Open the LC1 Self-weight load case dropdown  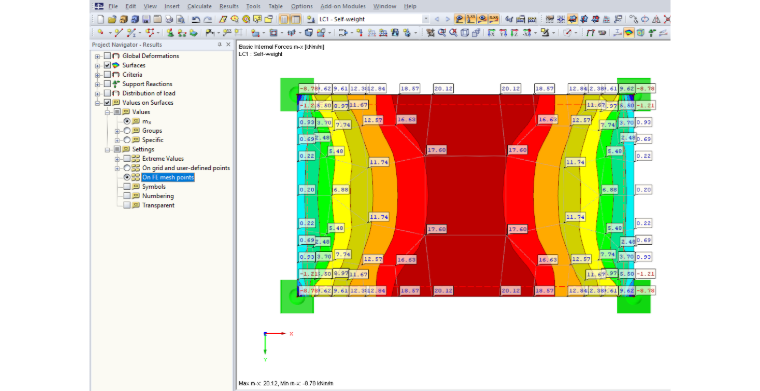(x=426, y=19)
